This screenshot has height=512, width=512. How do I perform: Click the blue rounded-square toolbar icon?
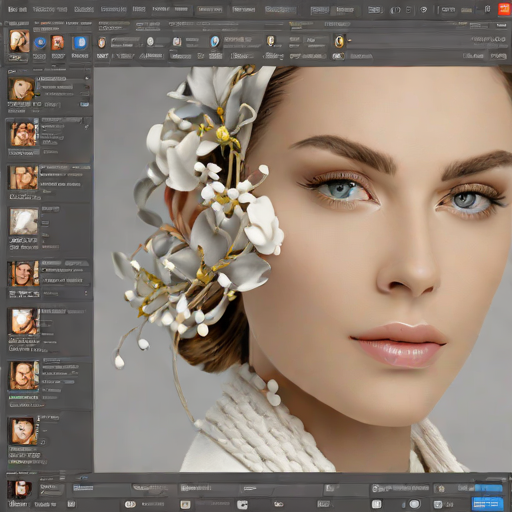tap(80, 43)
